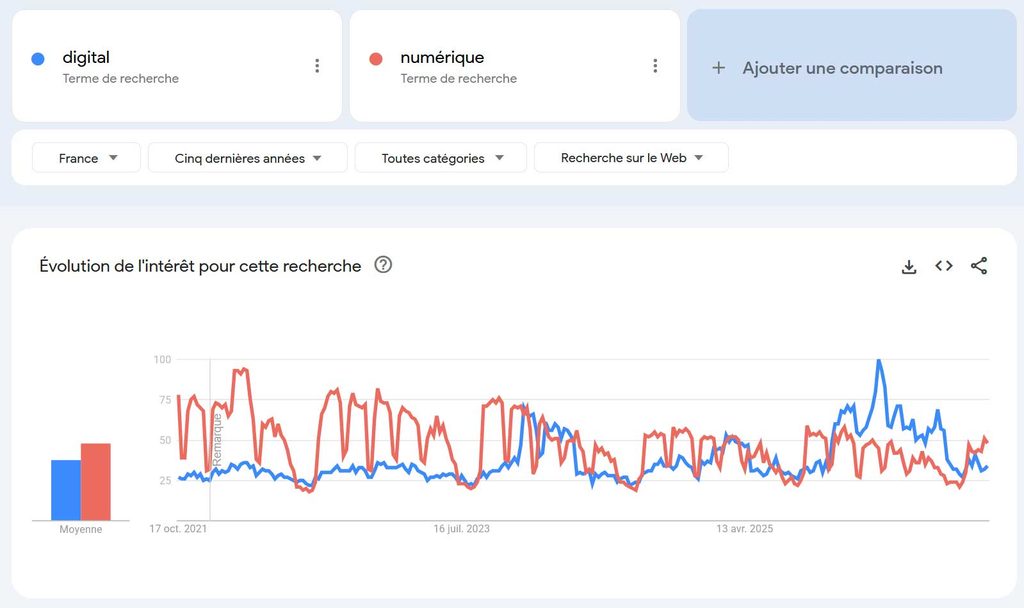This screenshot has height=608, width=1024.
Task: Edit the digital search term
Action: click(86, 57)
